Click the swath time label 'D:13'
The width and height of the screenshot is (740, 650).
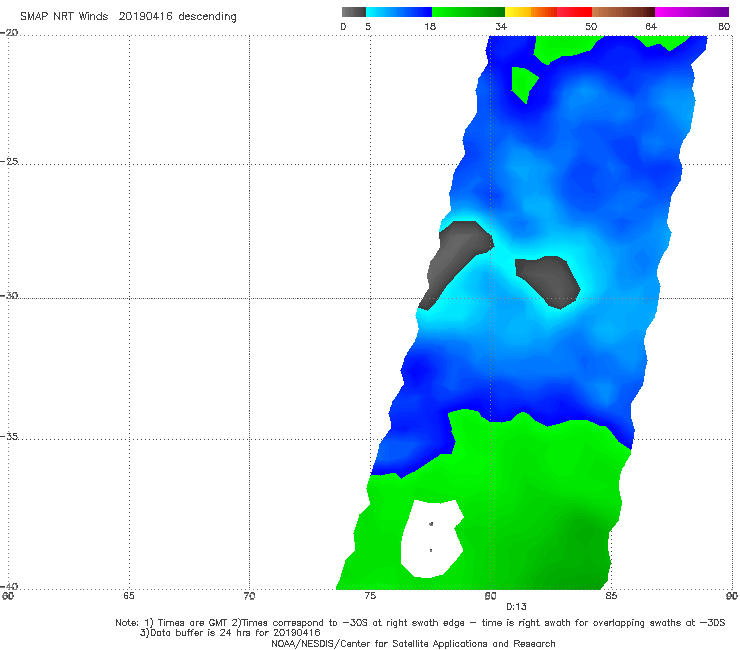point(516,607)
